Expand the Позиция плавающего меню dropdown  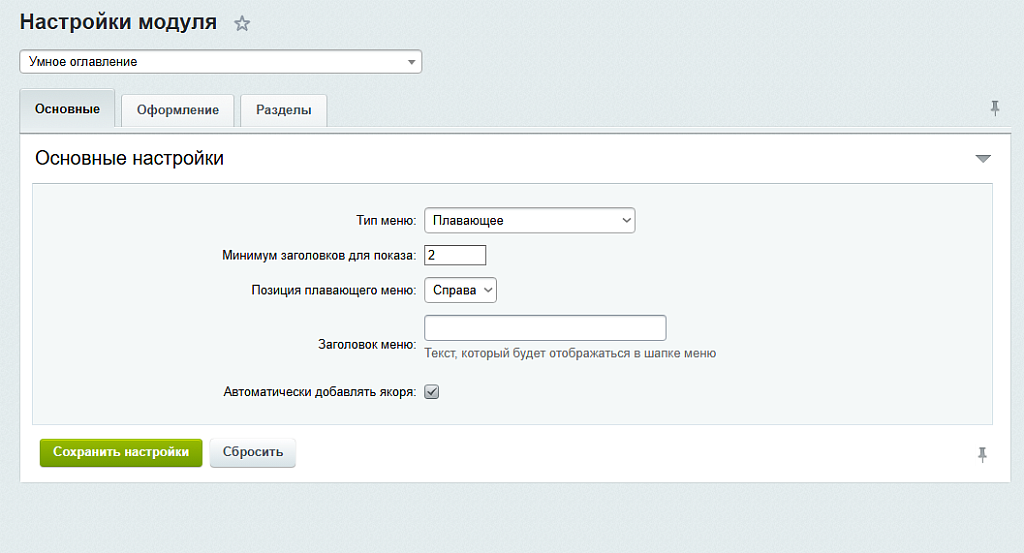pos(460,290)
